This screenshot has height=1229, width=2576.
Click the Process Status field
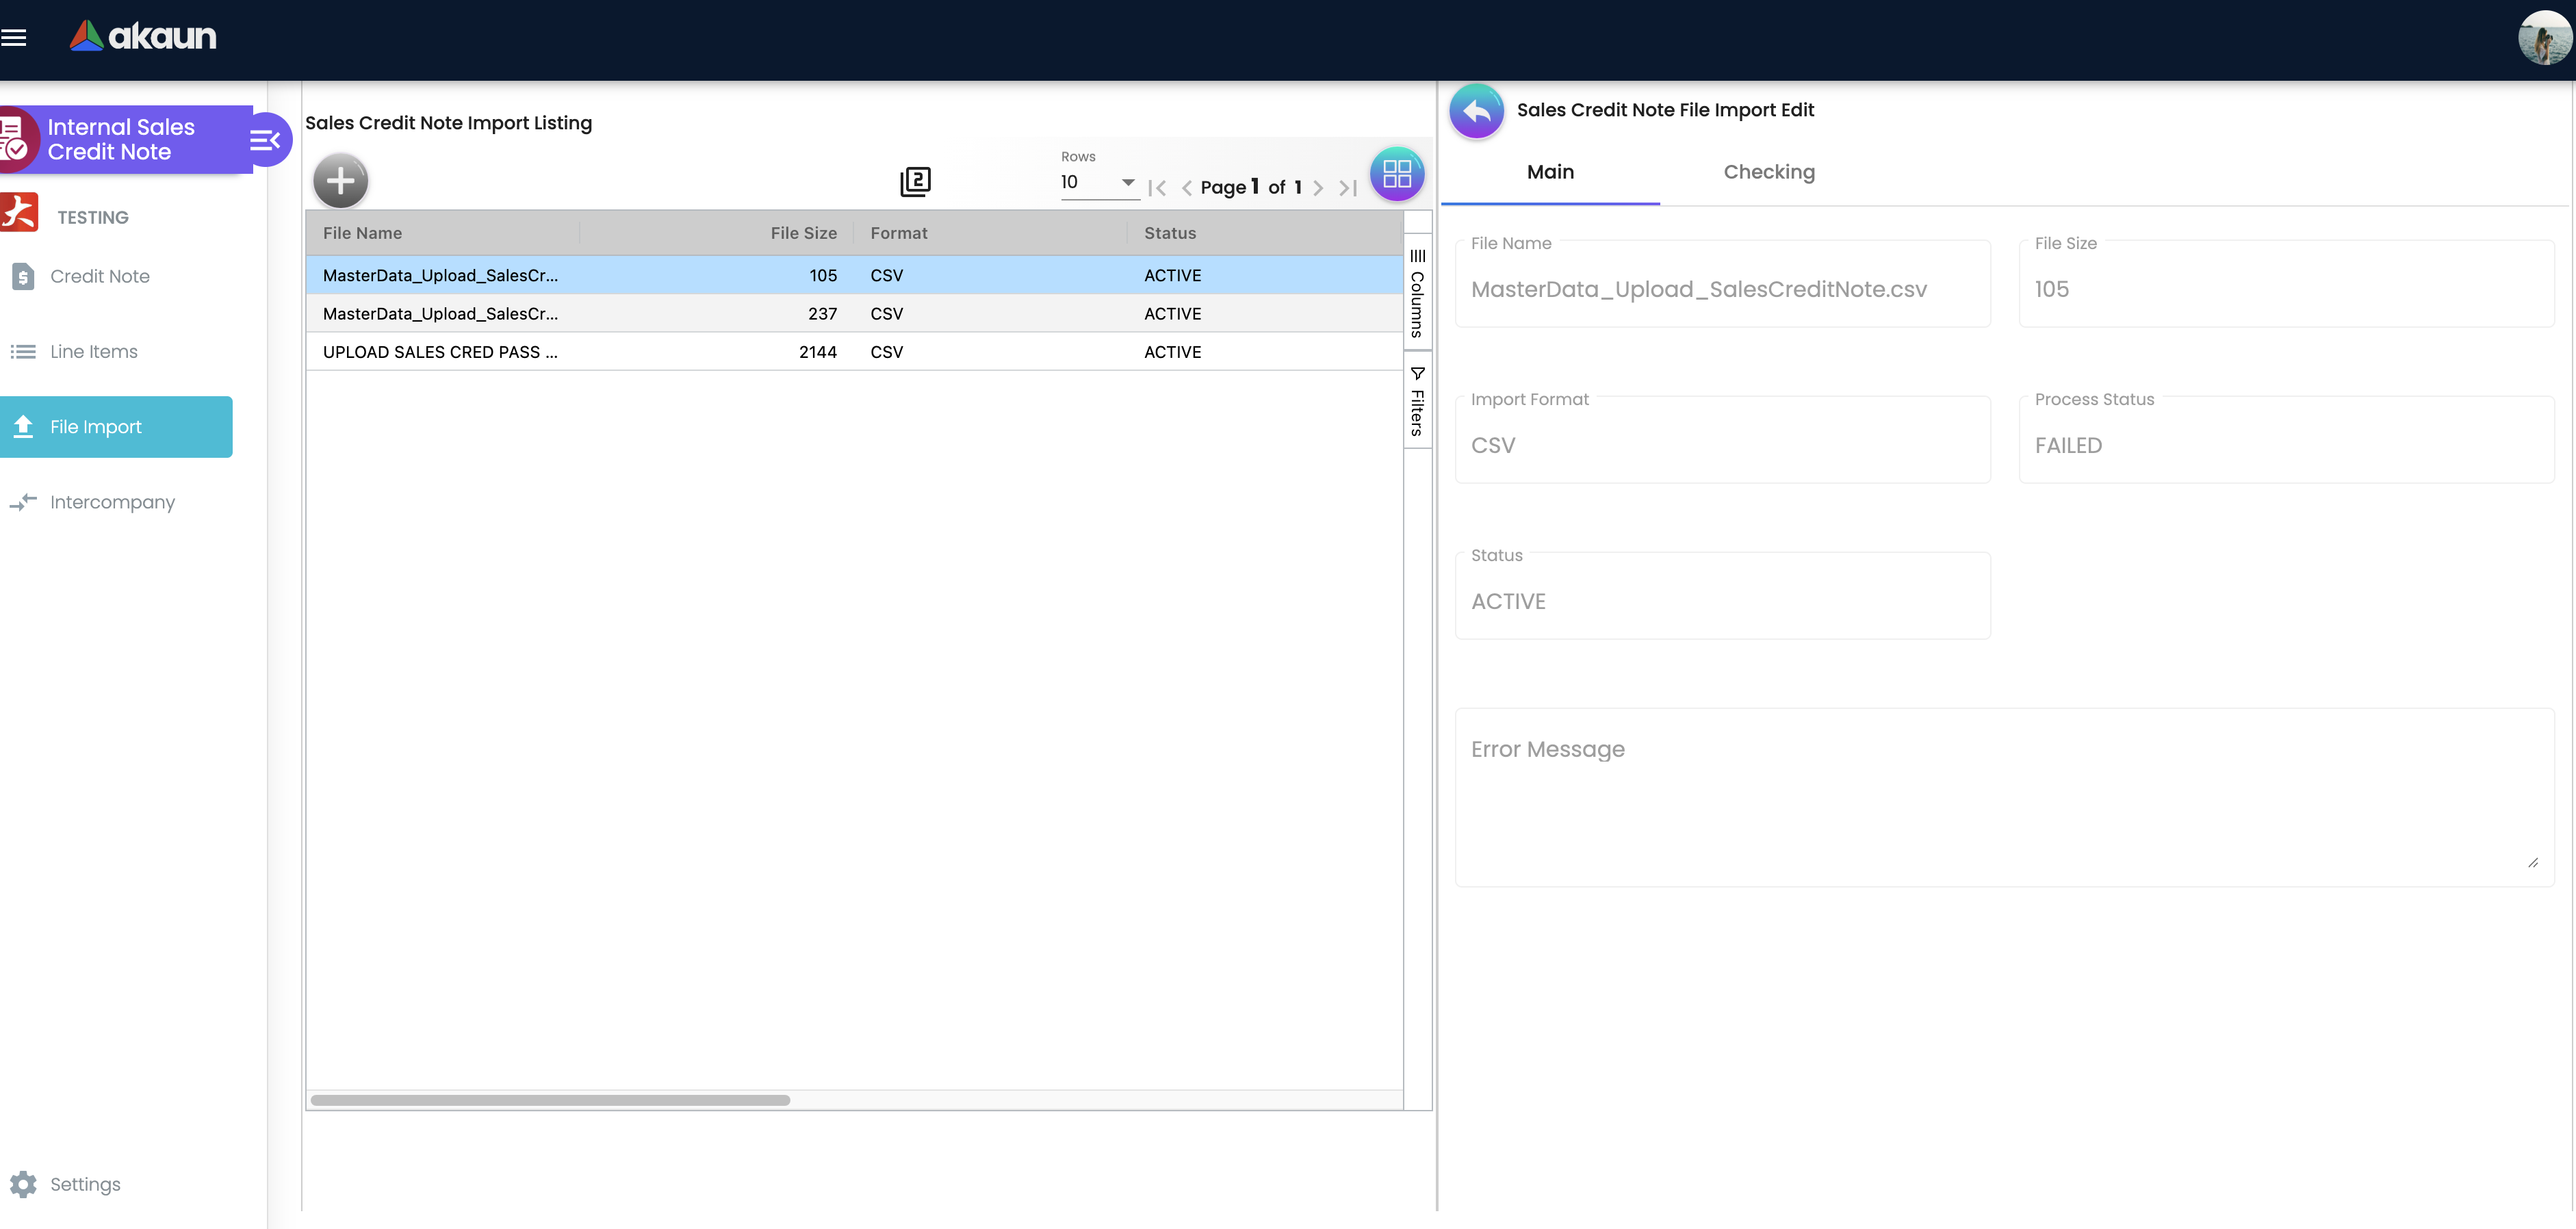point(2286,440)
